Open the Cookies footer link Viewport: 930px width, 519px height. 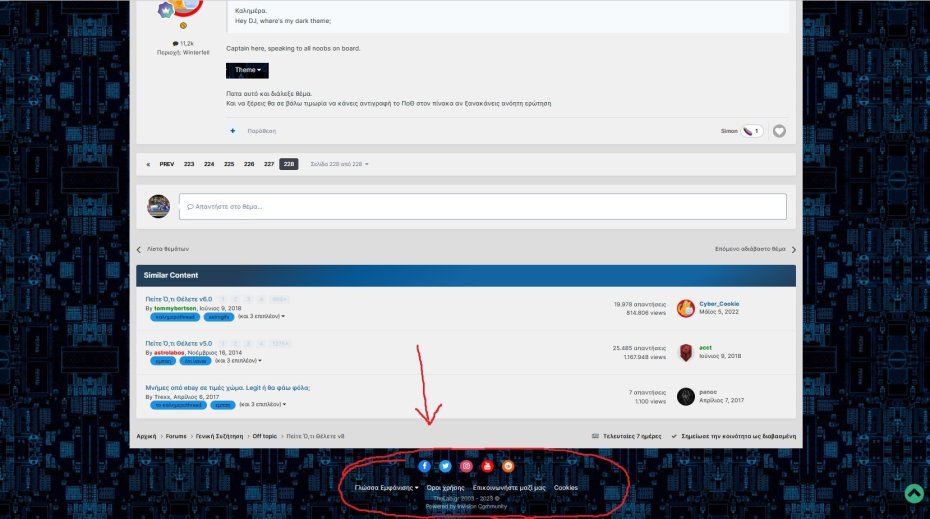[566, 488]
